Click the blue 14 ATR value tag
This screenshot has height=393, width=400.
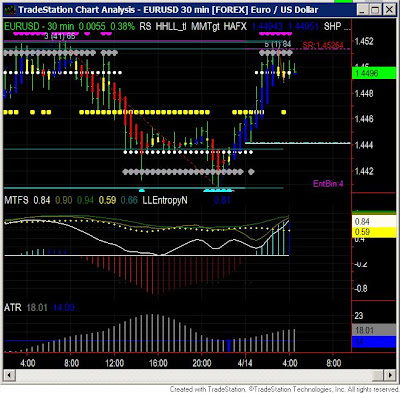[374, 342]
